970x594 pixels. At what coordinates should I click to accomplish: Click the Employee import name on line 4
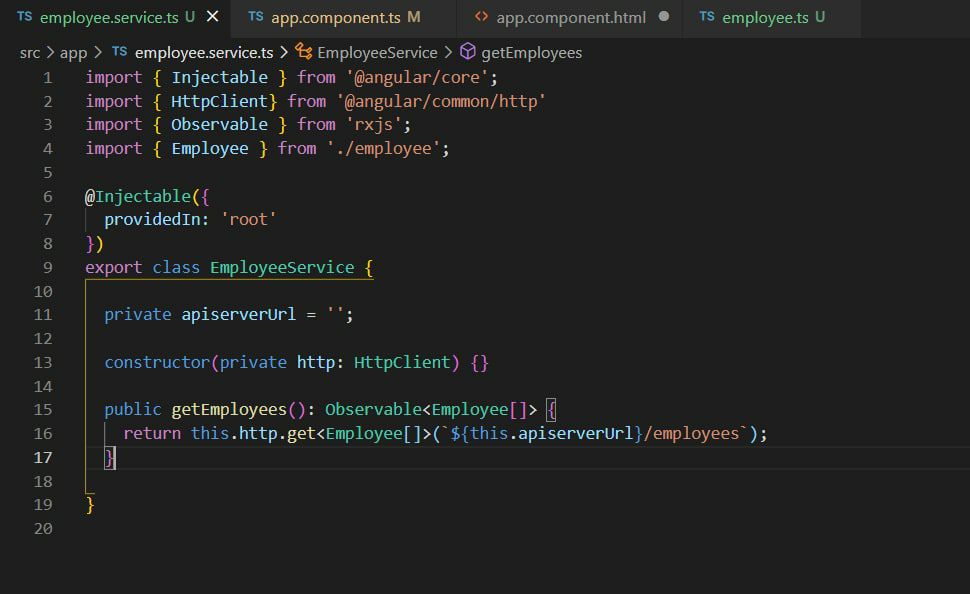coord(210,149)
